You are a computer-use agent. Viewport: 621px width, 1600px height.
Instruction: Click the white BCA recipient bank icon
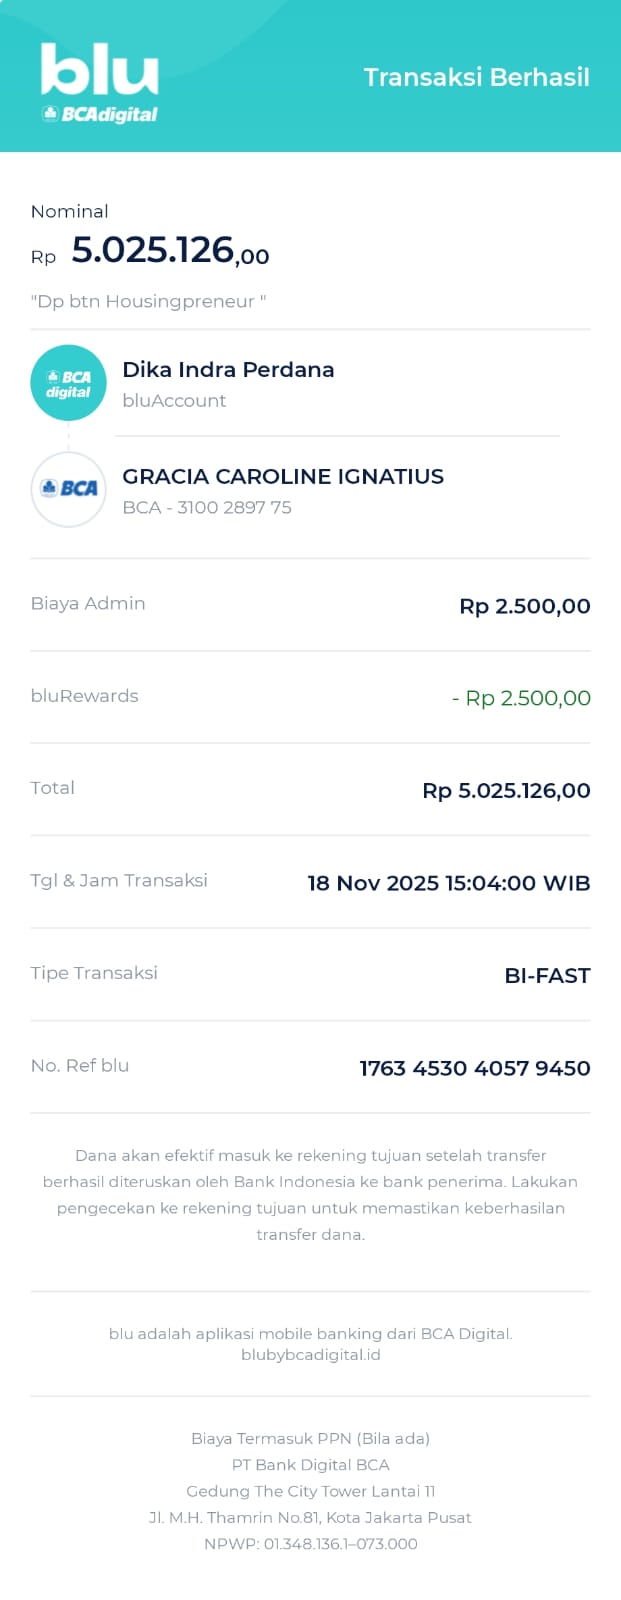[68, 489]
